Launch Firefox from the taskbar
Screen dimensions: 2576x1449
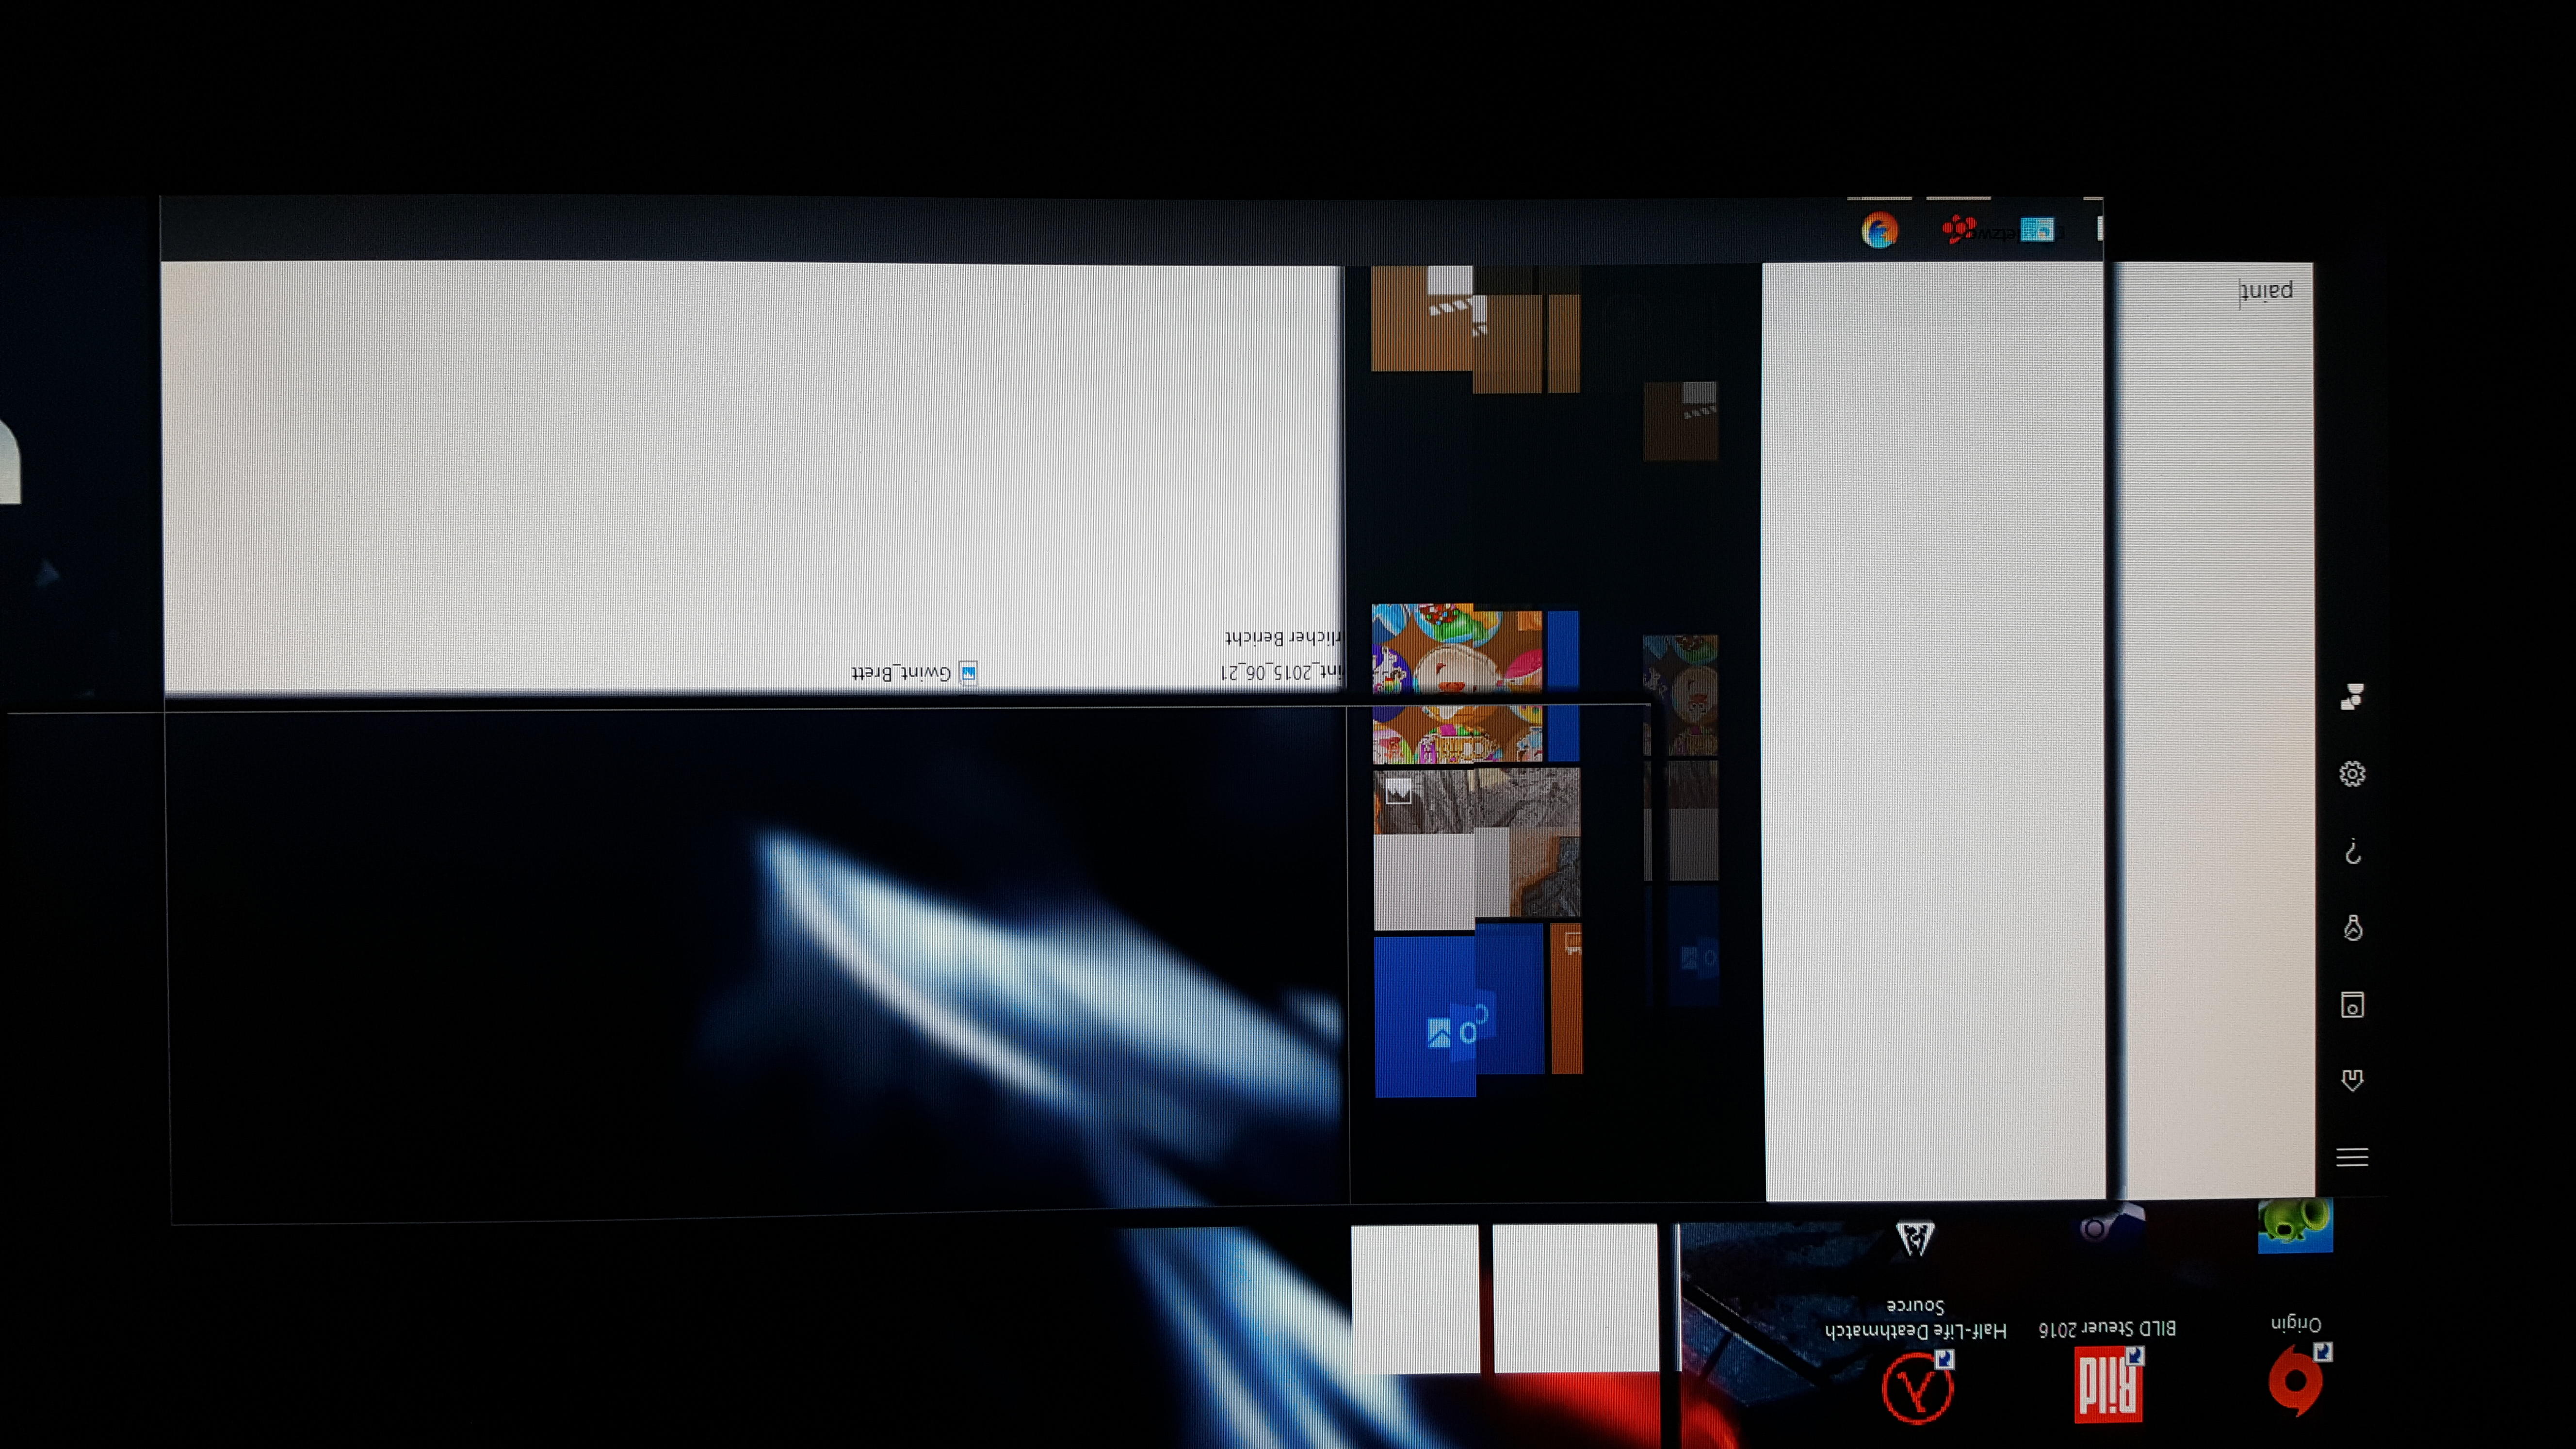(1879, 231)
